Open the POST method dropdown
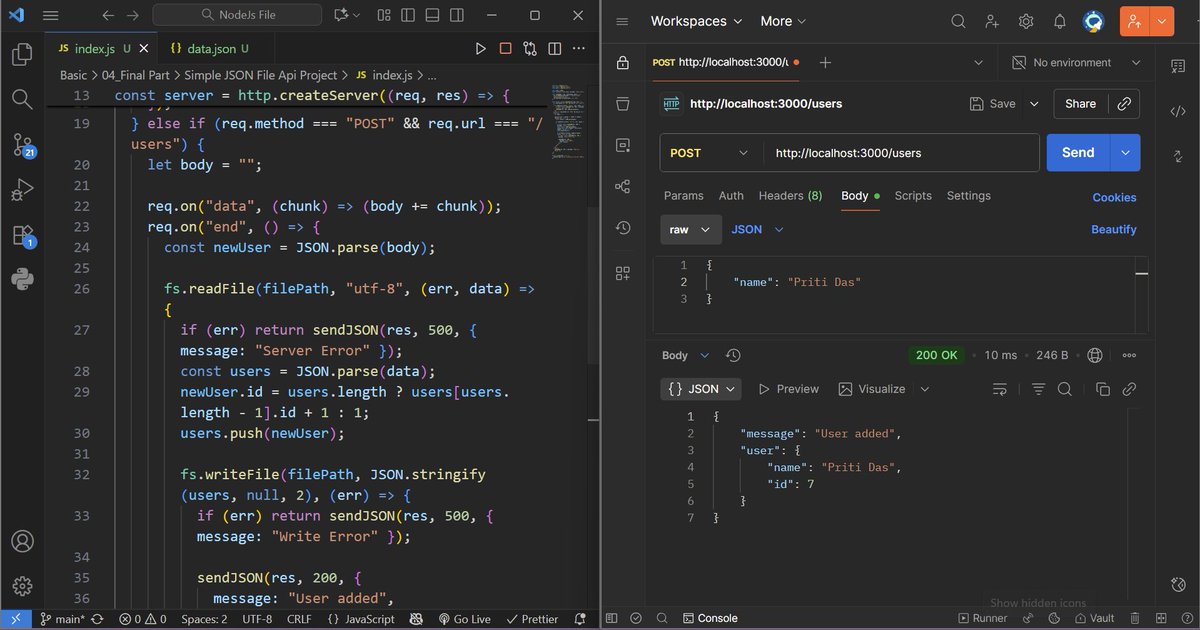1200x630 pixels. click(x=708, y=152)
